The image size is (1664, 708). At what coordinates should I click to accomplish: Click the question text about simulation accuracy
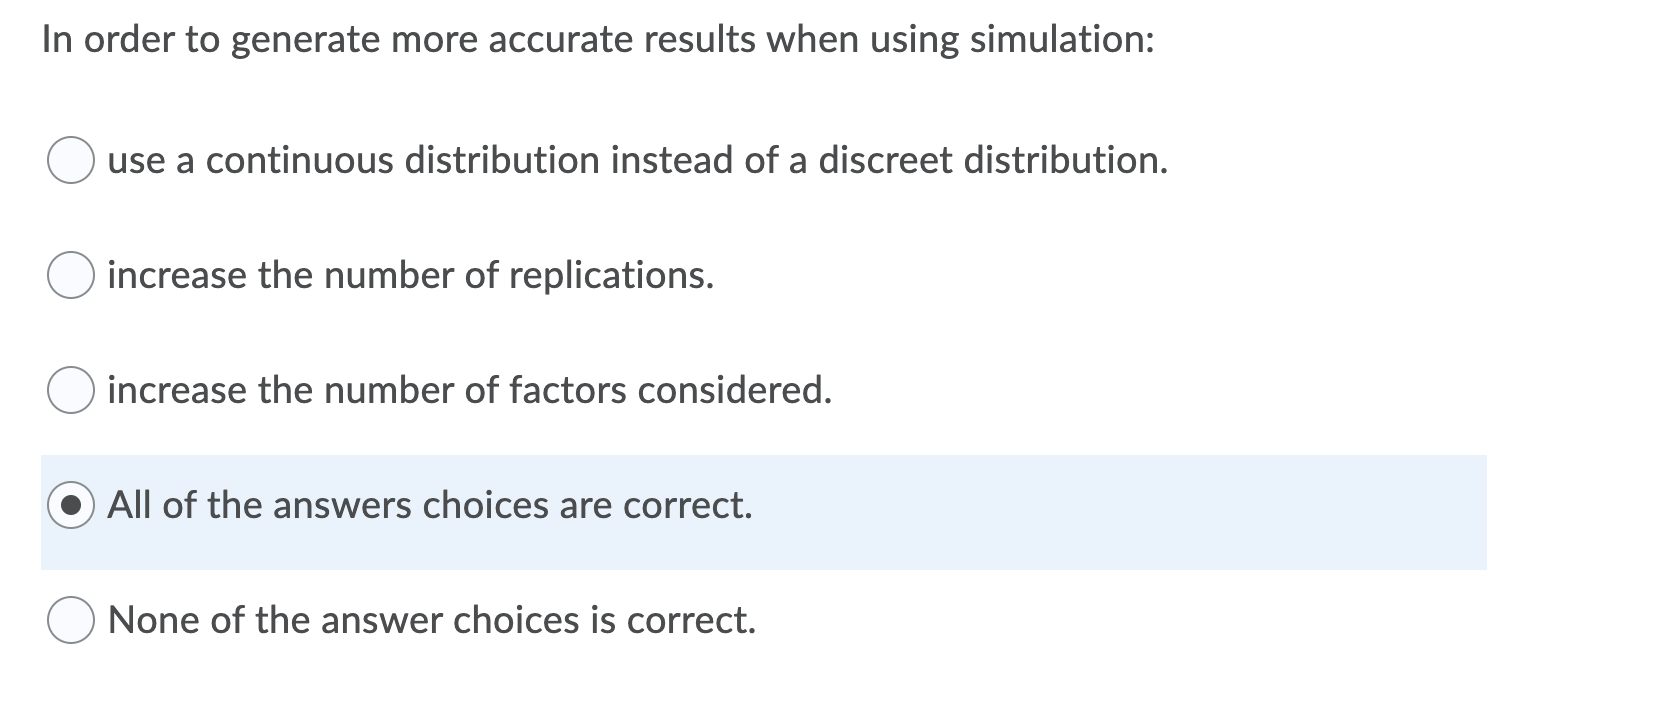click(600, 40)
